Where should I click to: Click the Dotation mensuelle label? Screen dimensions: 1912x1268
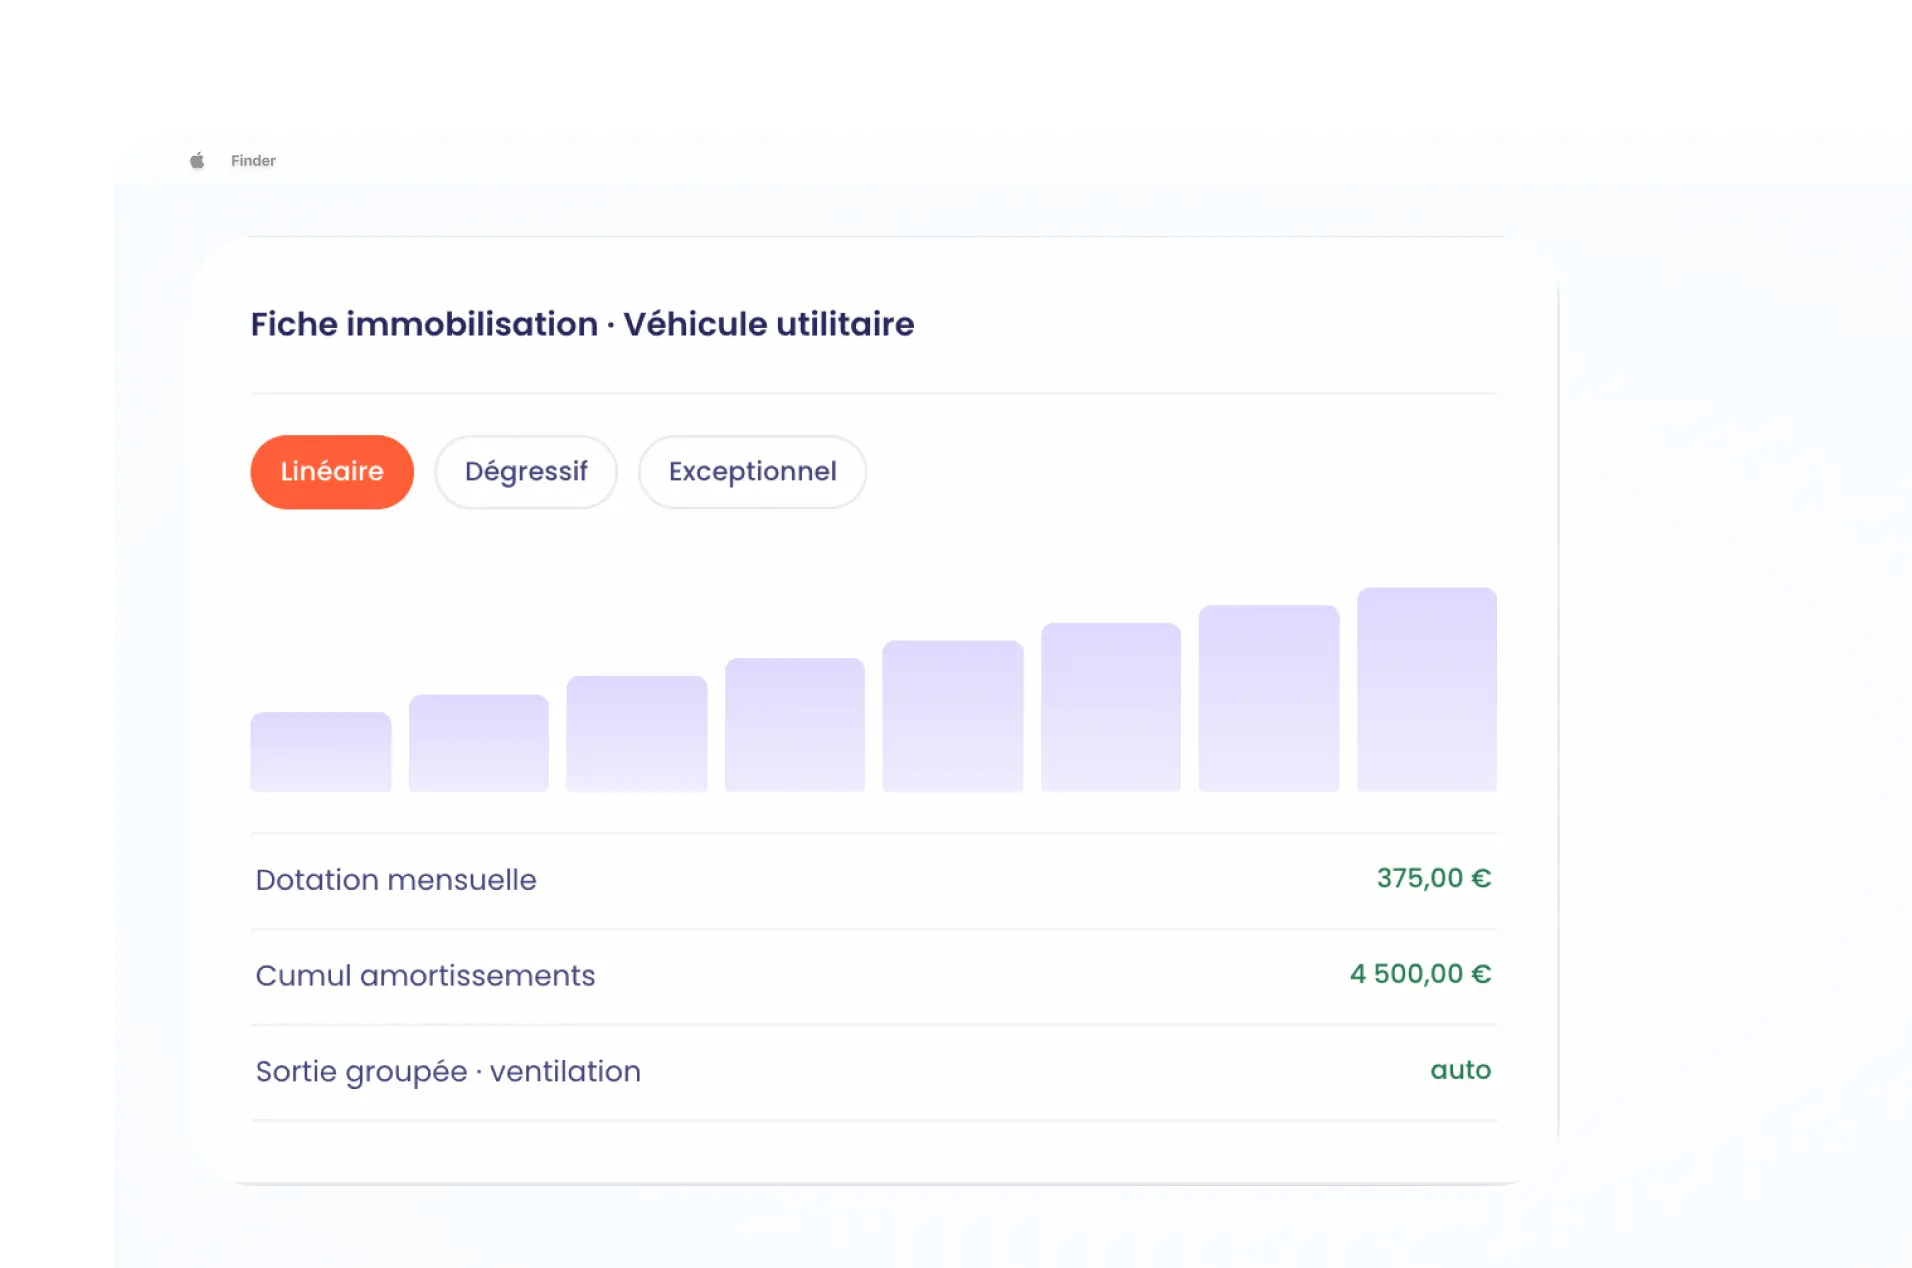(396, 880)
